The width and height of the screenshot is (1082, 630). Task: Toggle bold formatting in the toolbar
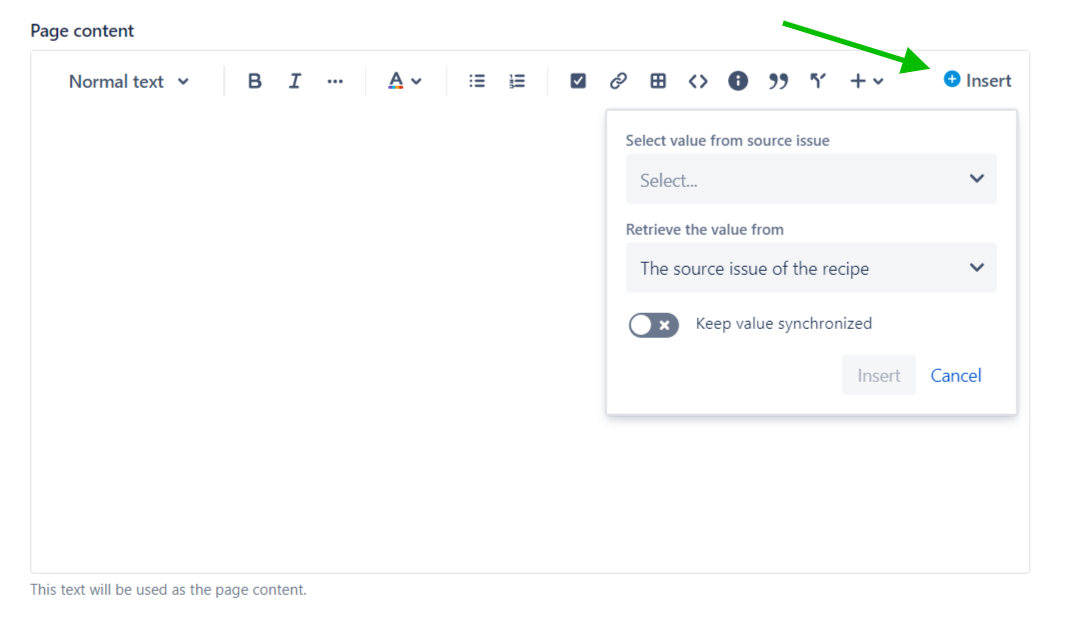254,81
